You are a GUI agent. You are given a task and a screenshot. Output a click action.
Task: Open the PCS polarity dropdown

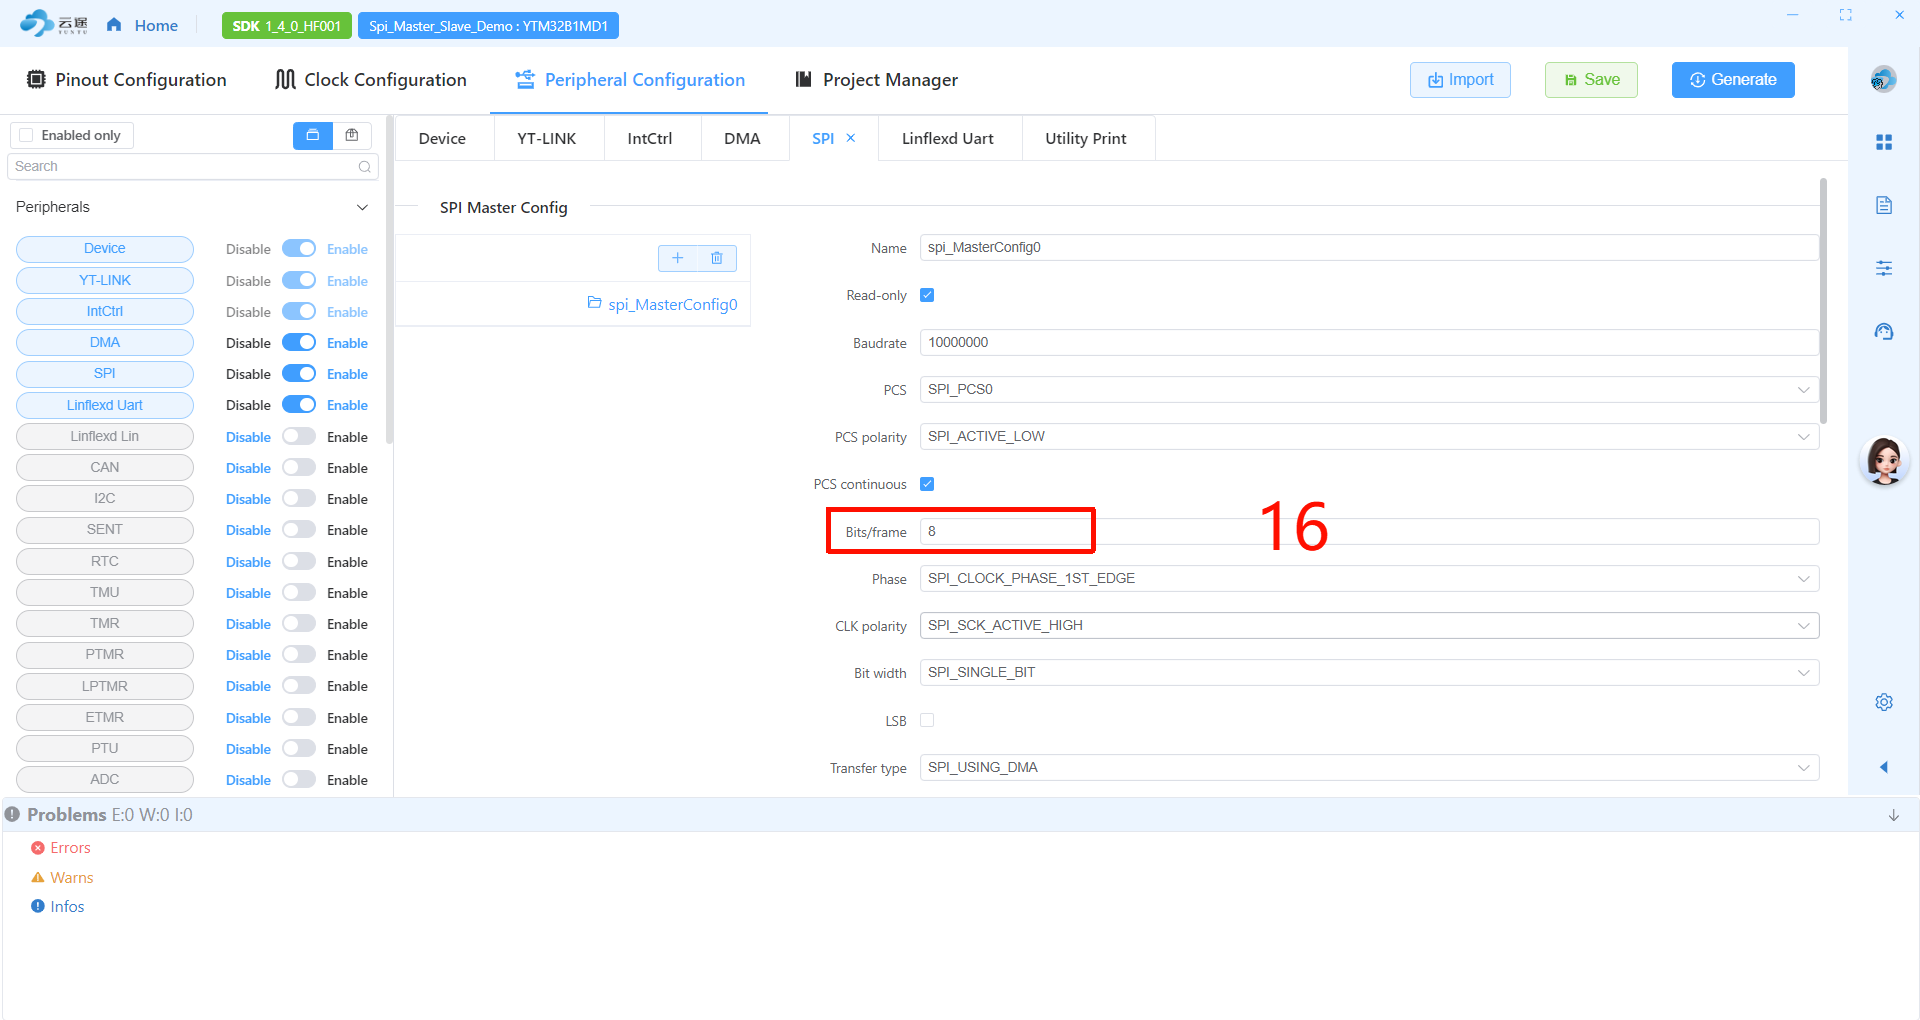(x=1368, y=437)
